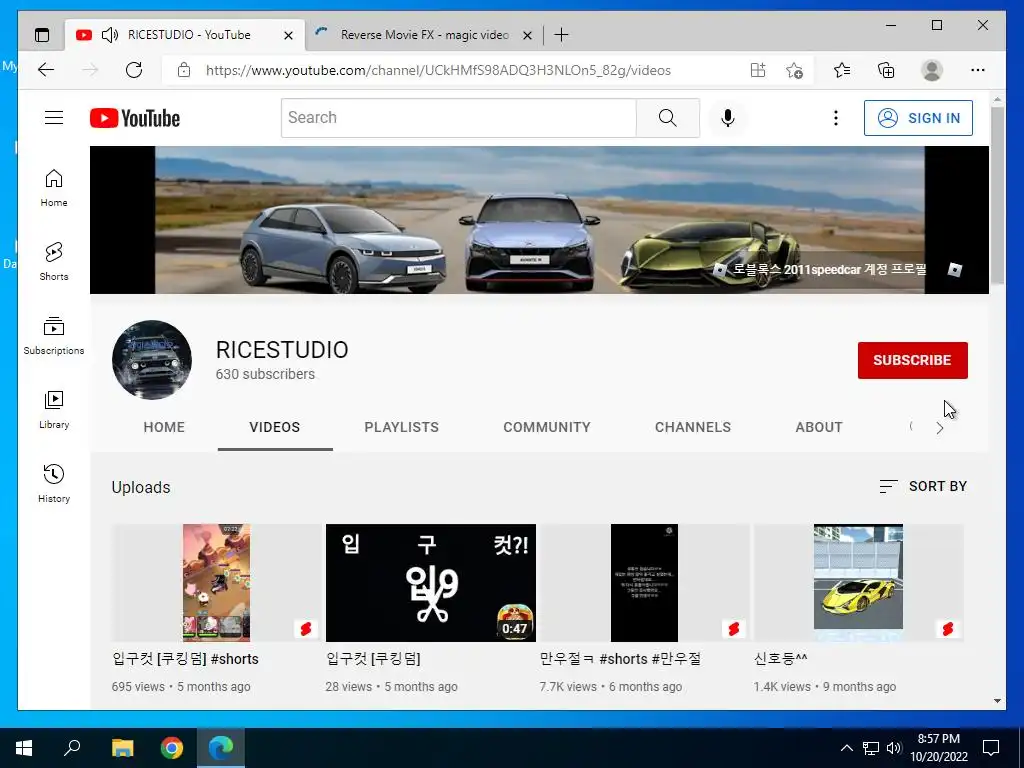Go to YouTube home via logo

click(x=135, y=118)
